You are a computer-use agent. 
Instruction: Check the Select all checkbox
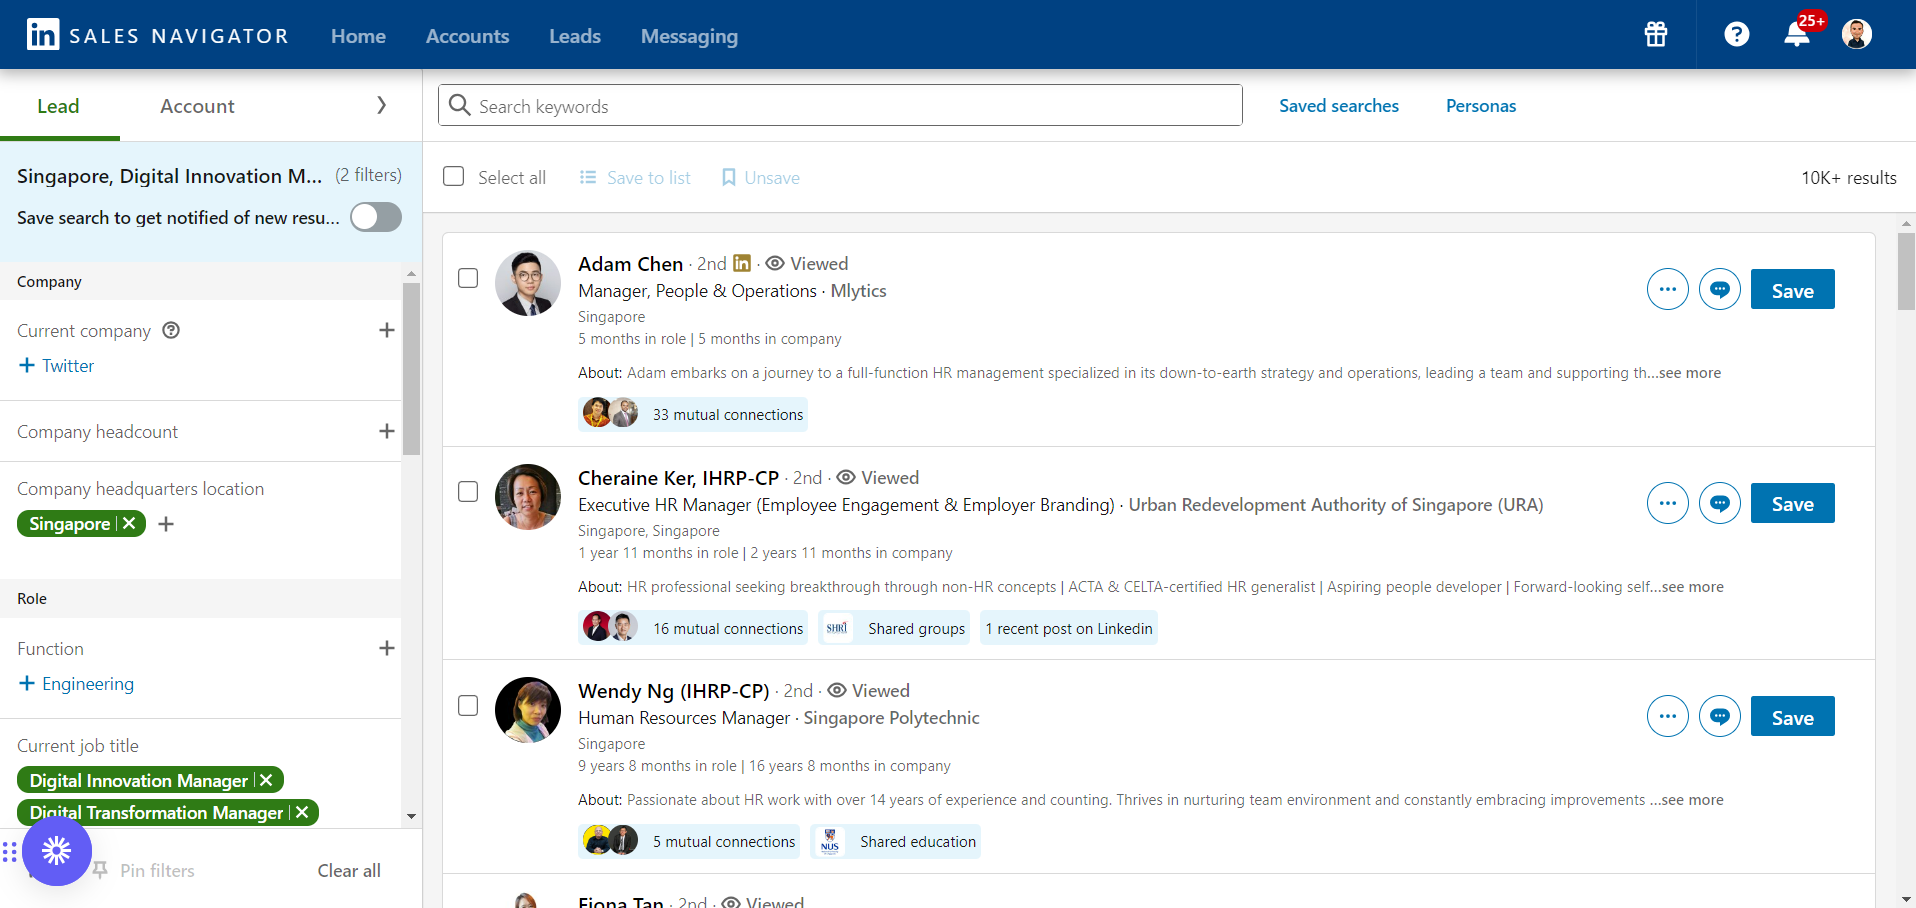454,177
